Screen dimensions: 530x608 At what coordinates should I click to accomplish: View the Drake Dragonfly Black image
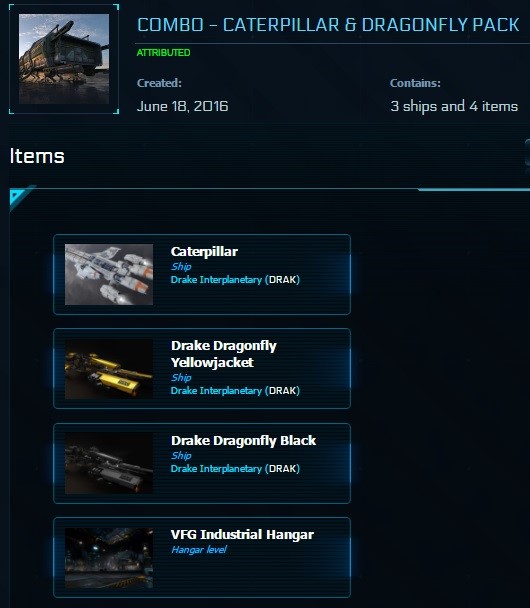(109, 463)
